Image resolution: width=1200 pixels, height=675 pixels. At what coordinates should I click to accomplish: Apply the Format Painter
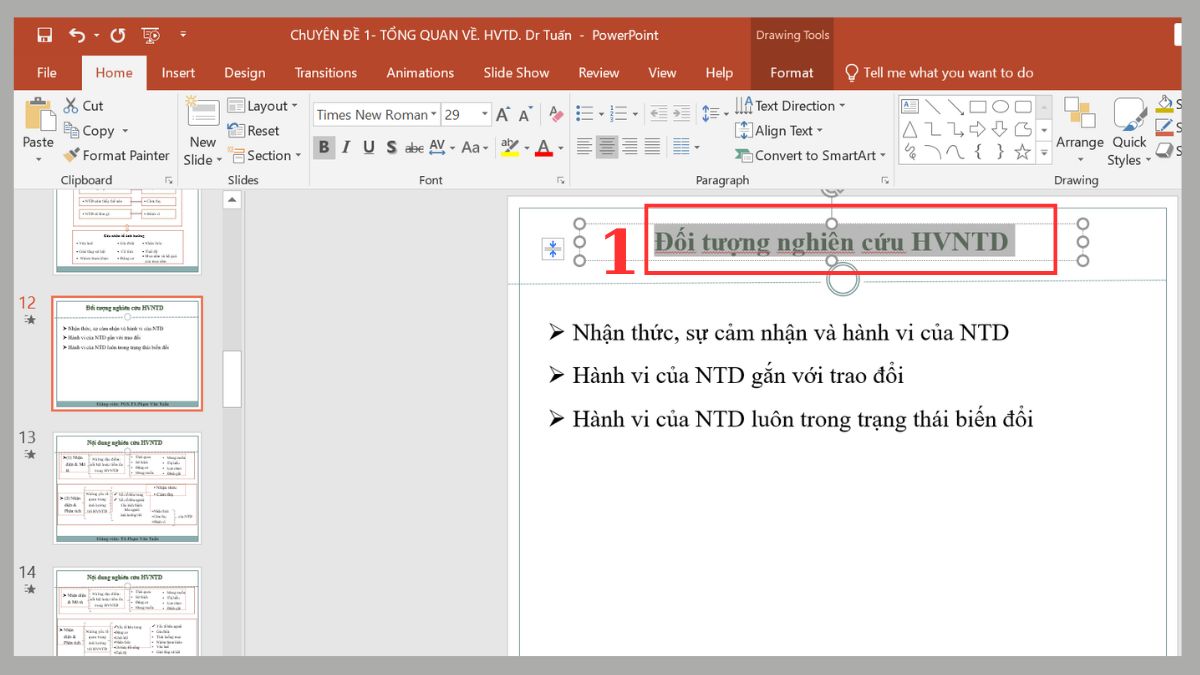pyautogui.click(x=117, y=155)
